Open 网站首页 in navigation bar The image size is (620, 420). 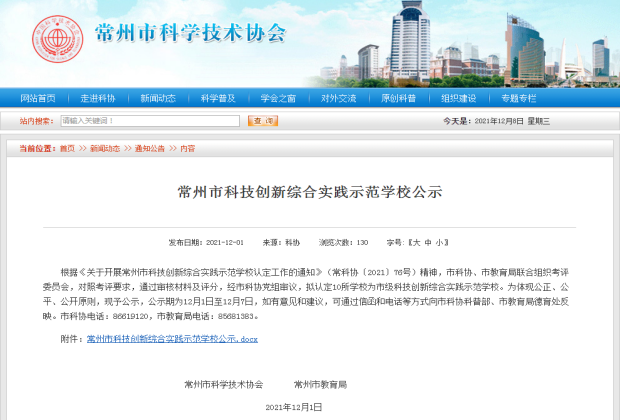point(38,98)
